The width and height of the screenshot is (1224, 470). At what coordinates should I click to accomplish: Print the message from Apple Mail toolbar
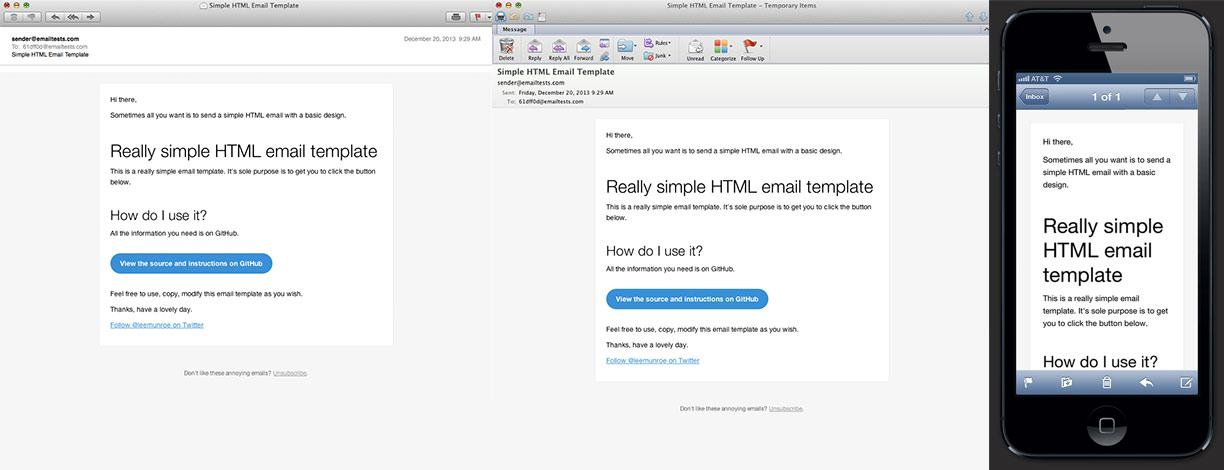[x=456, y=17]
